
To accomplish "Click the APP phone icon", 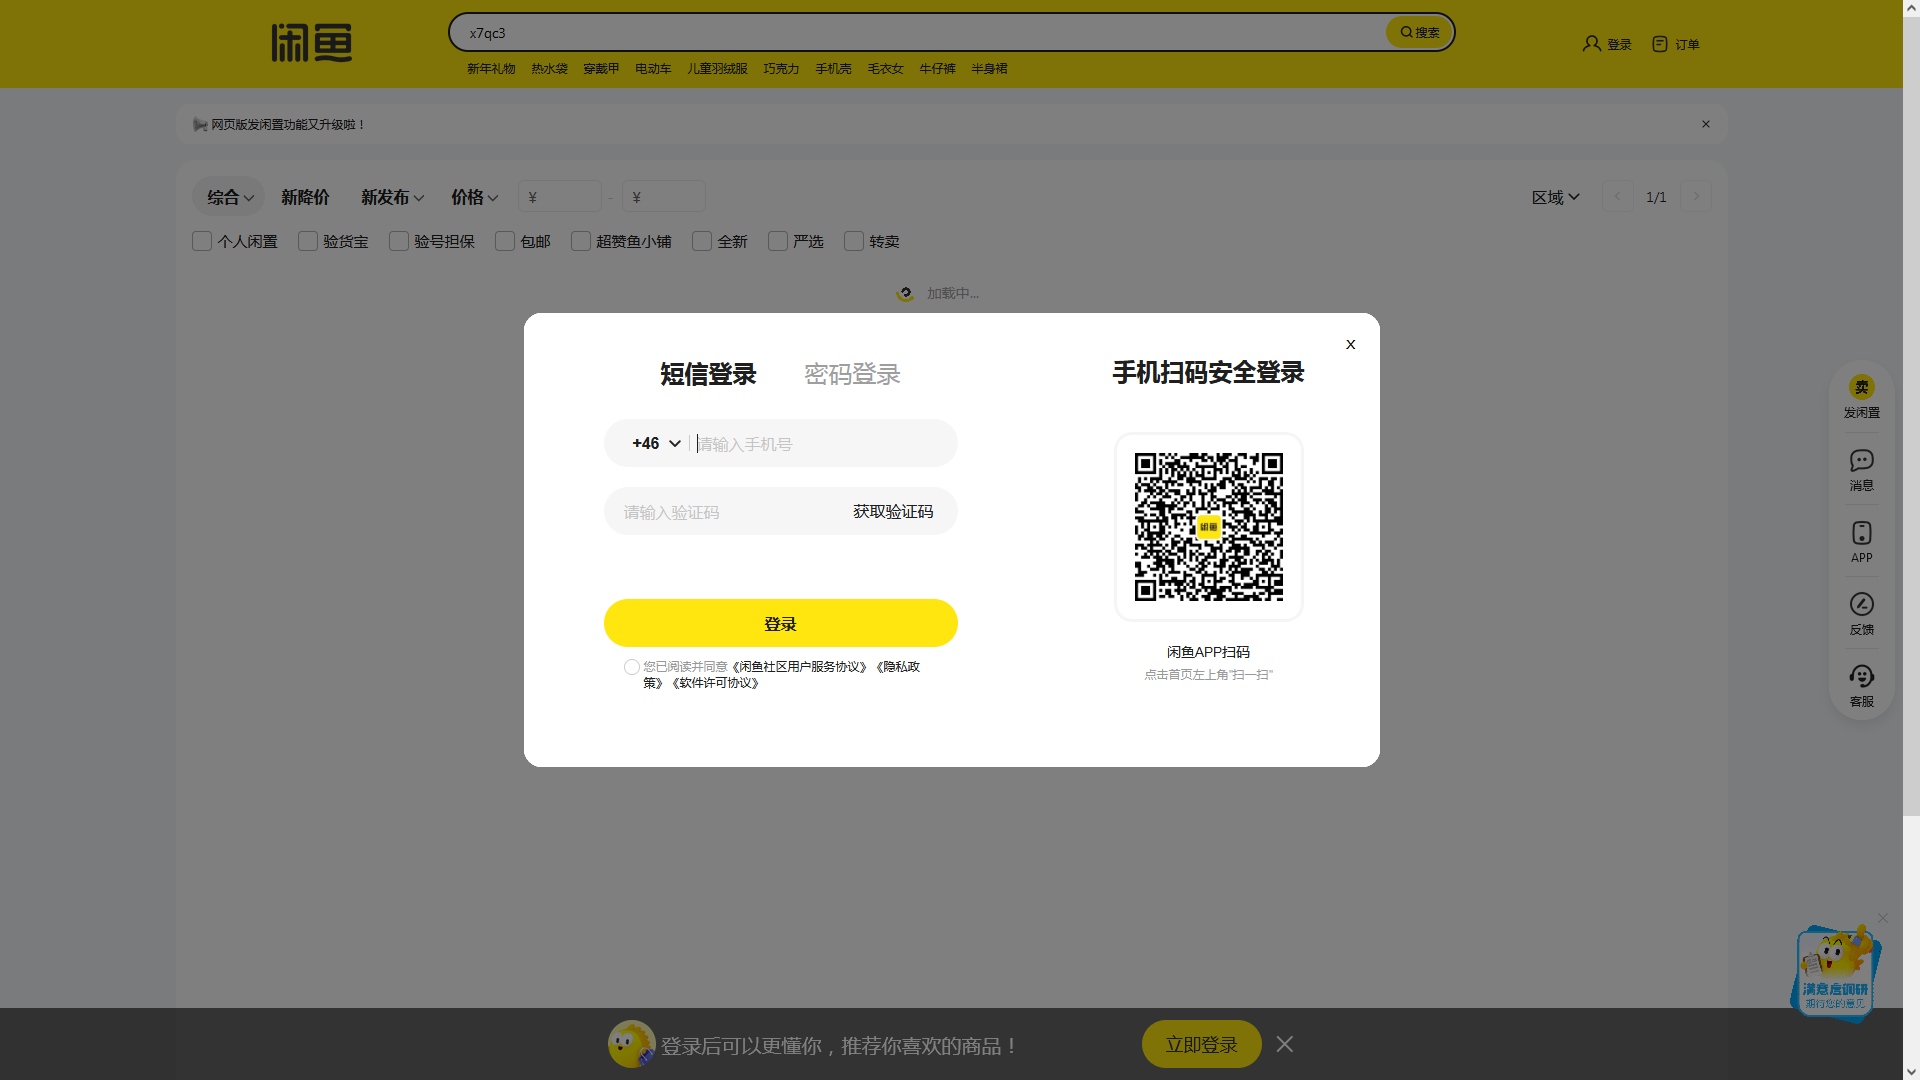I will pos(1861,533).
